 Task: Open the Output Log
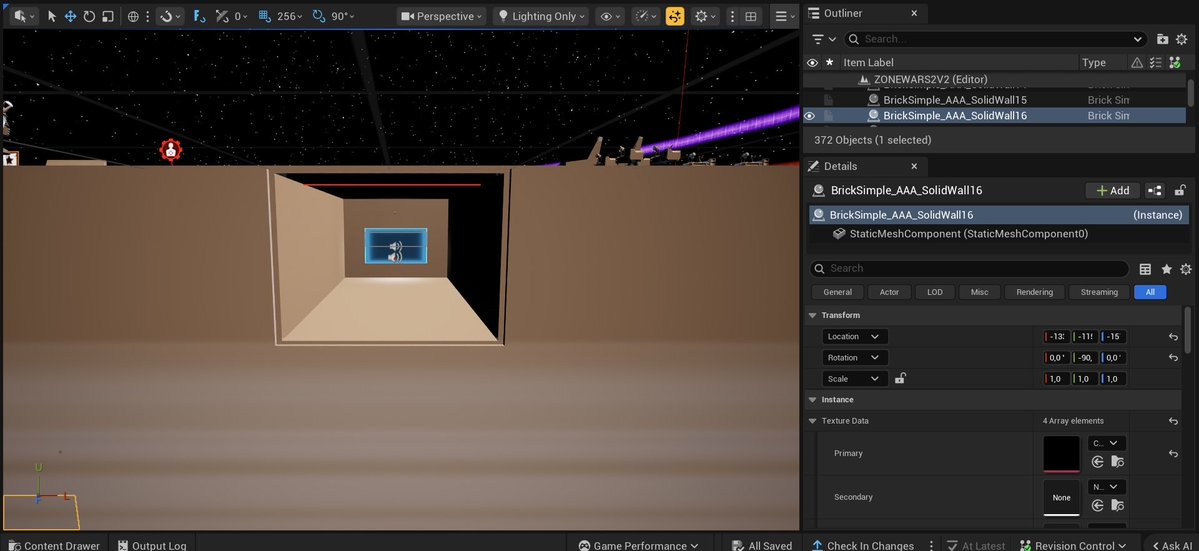153,546
